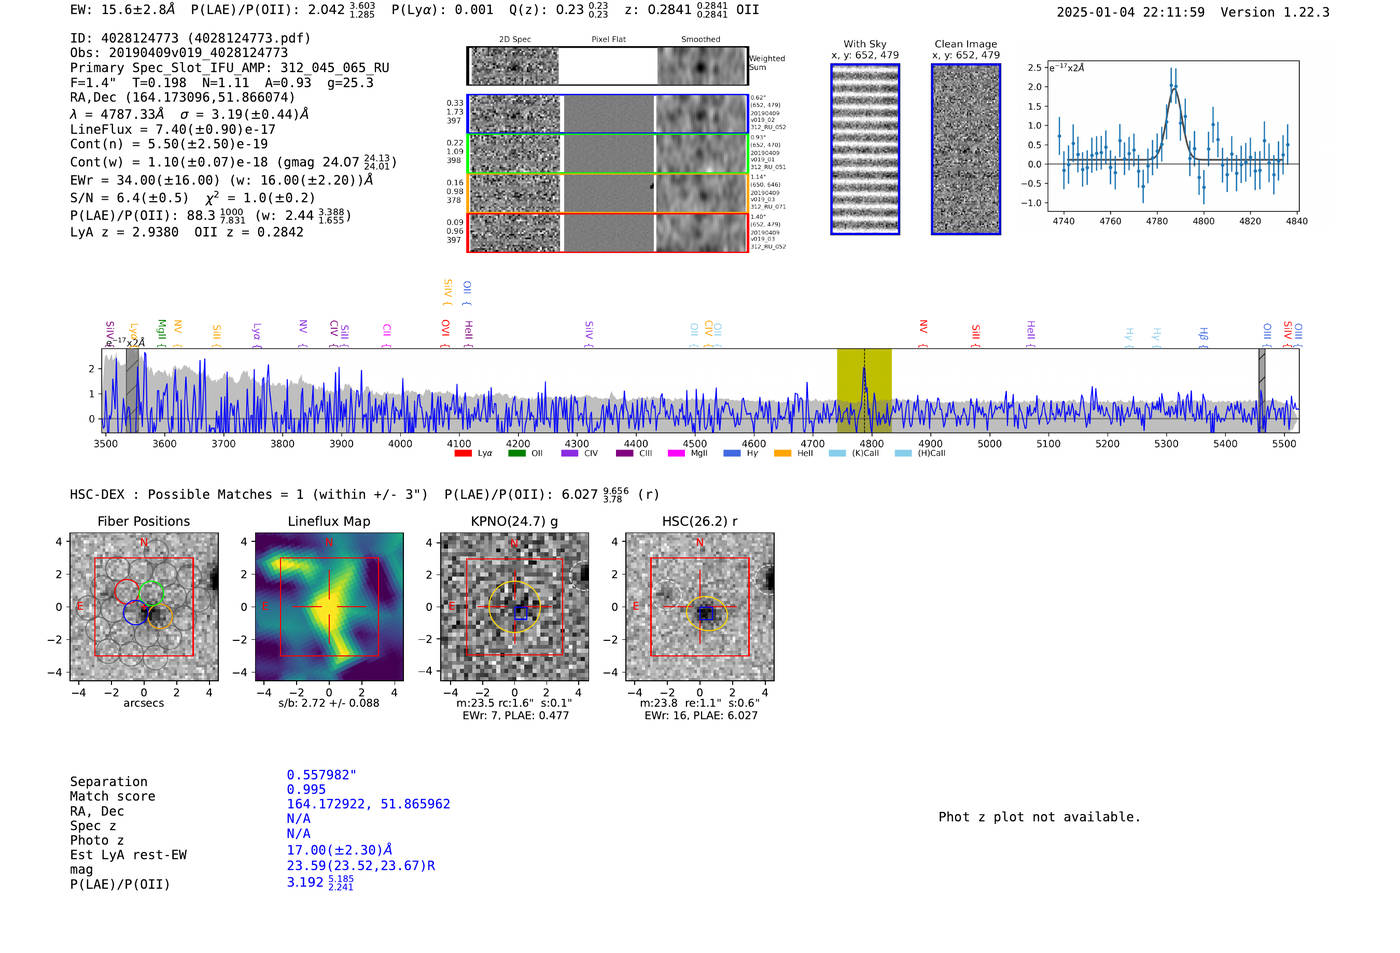1400x953 pixels.
Task: Click the 312_RU_051 fiber label
Action: coord(768,167)
